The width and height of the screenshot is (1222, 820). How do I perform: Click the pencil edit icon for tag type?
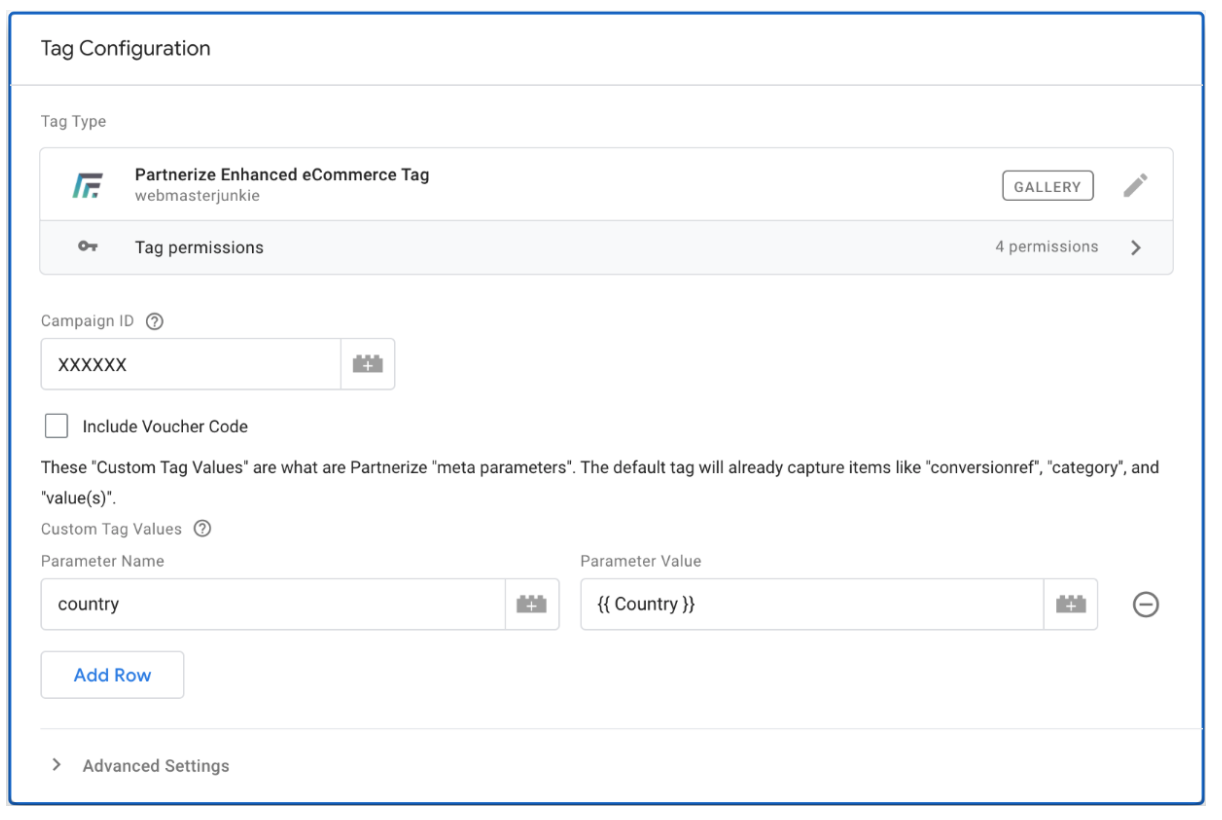[1135, 186]
